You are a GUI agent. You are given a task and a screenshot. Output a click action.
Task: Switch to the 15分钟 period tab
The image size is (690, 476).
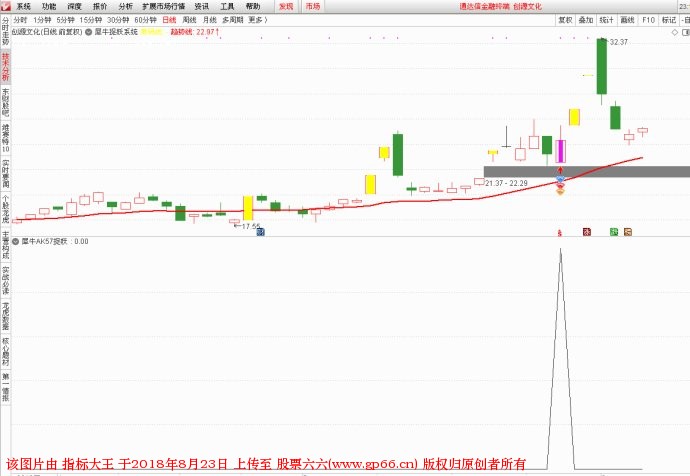coord(91,20)
